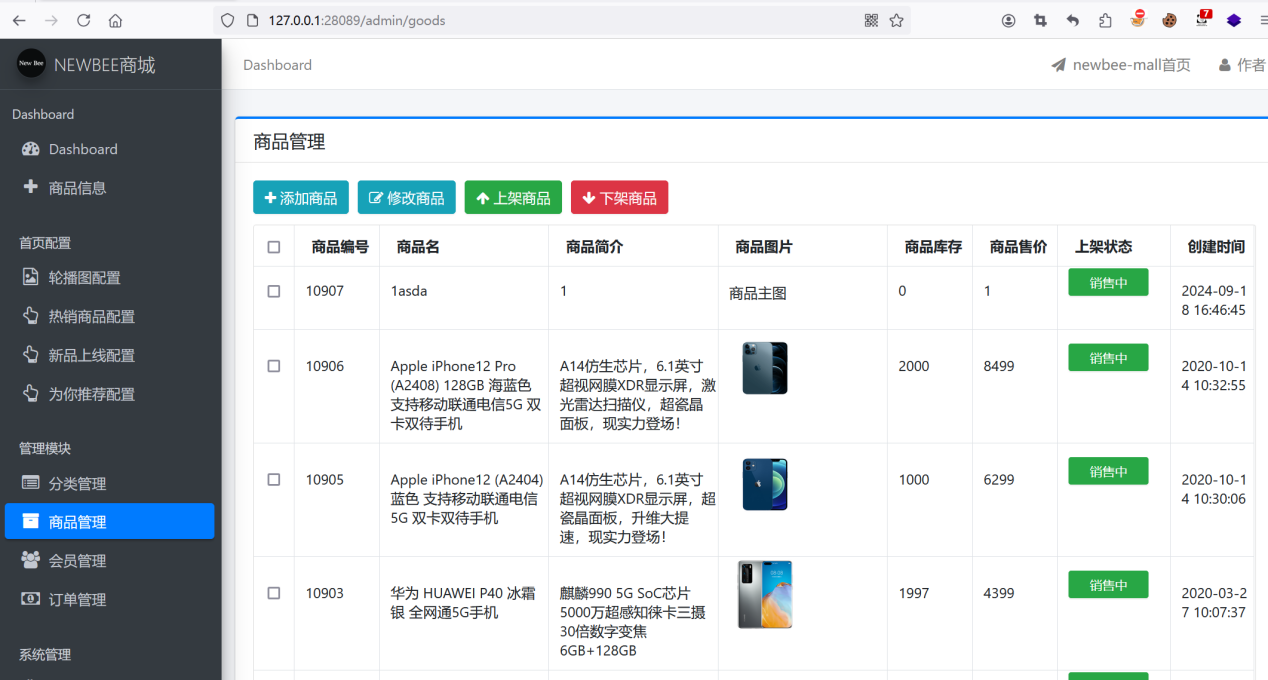Reload the page with the refresh icon
Viewport: 1268px width, 680px height.
pos(83,20)
